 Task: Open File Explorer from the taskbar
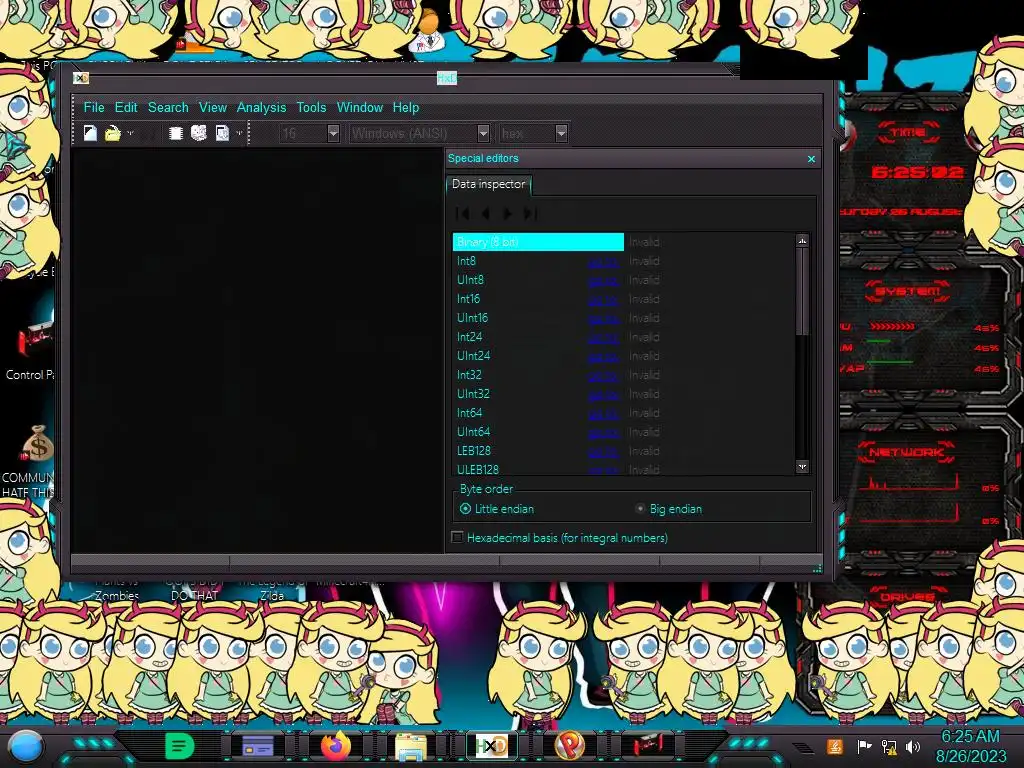(x=411, y=746)
